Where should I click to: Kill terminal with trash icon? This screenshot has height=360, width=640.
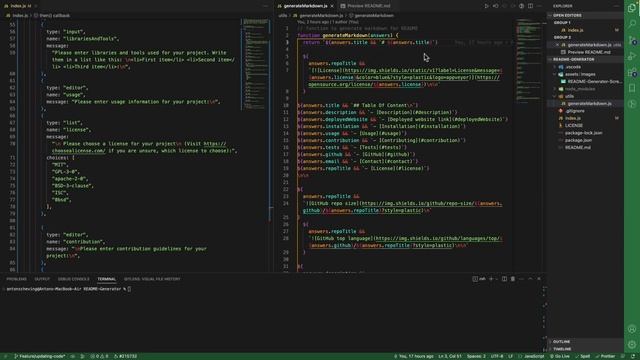(x=513, y=279)
